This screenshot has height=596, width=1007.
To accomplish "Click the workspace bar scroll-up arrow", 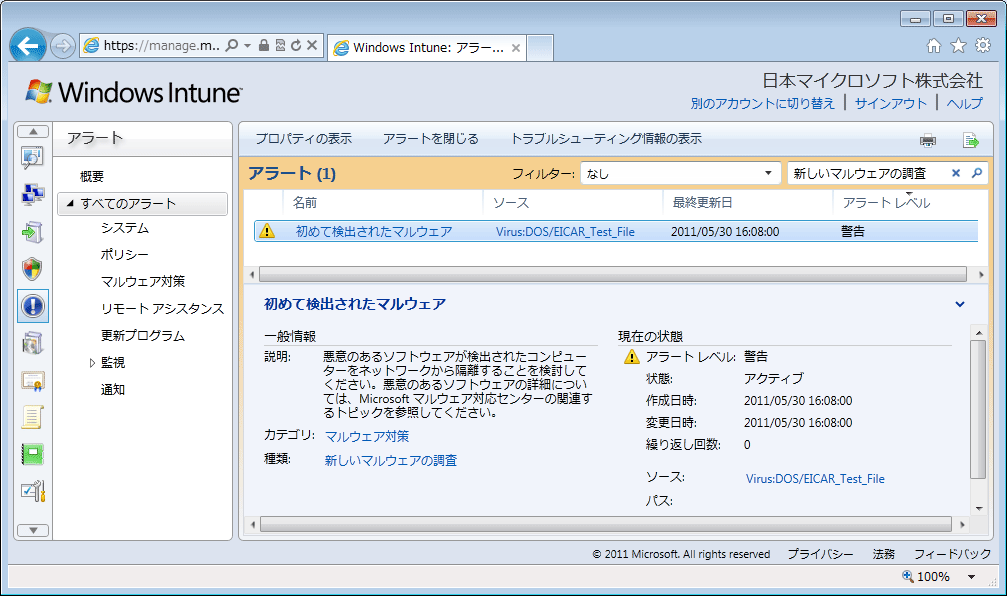I will click(33, 132).
